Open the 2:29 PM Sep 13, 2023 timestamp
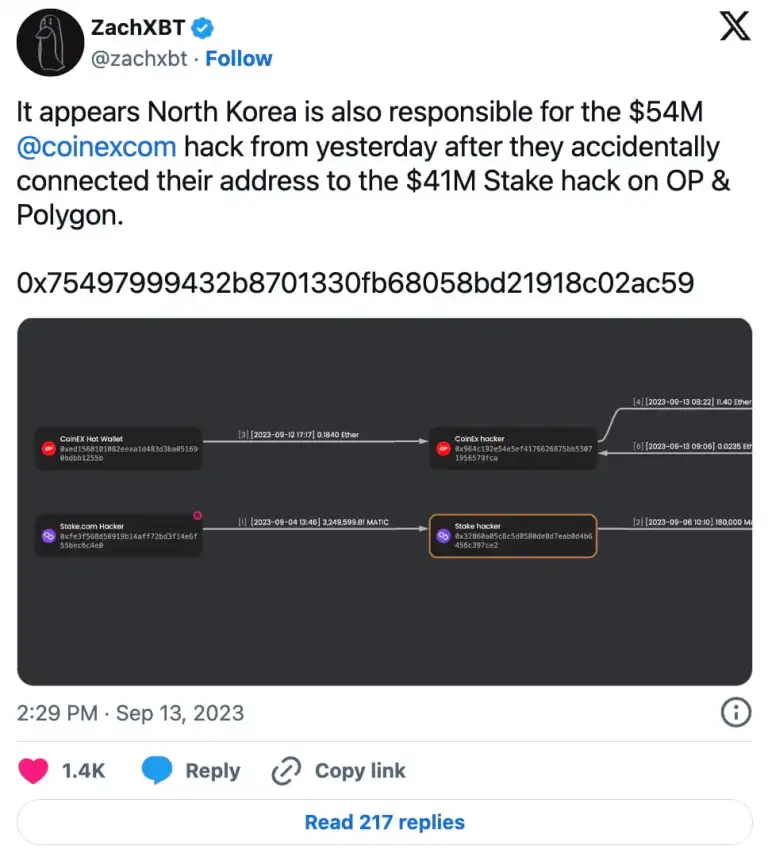 click(130, 713)
